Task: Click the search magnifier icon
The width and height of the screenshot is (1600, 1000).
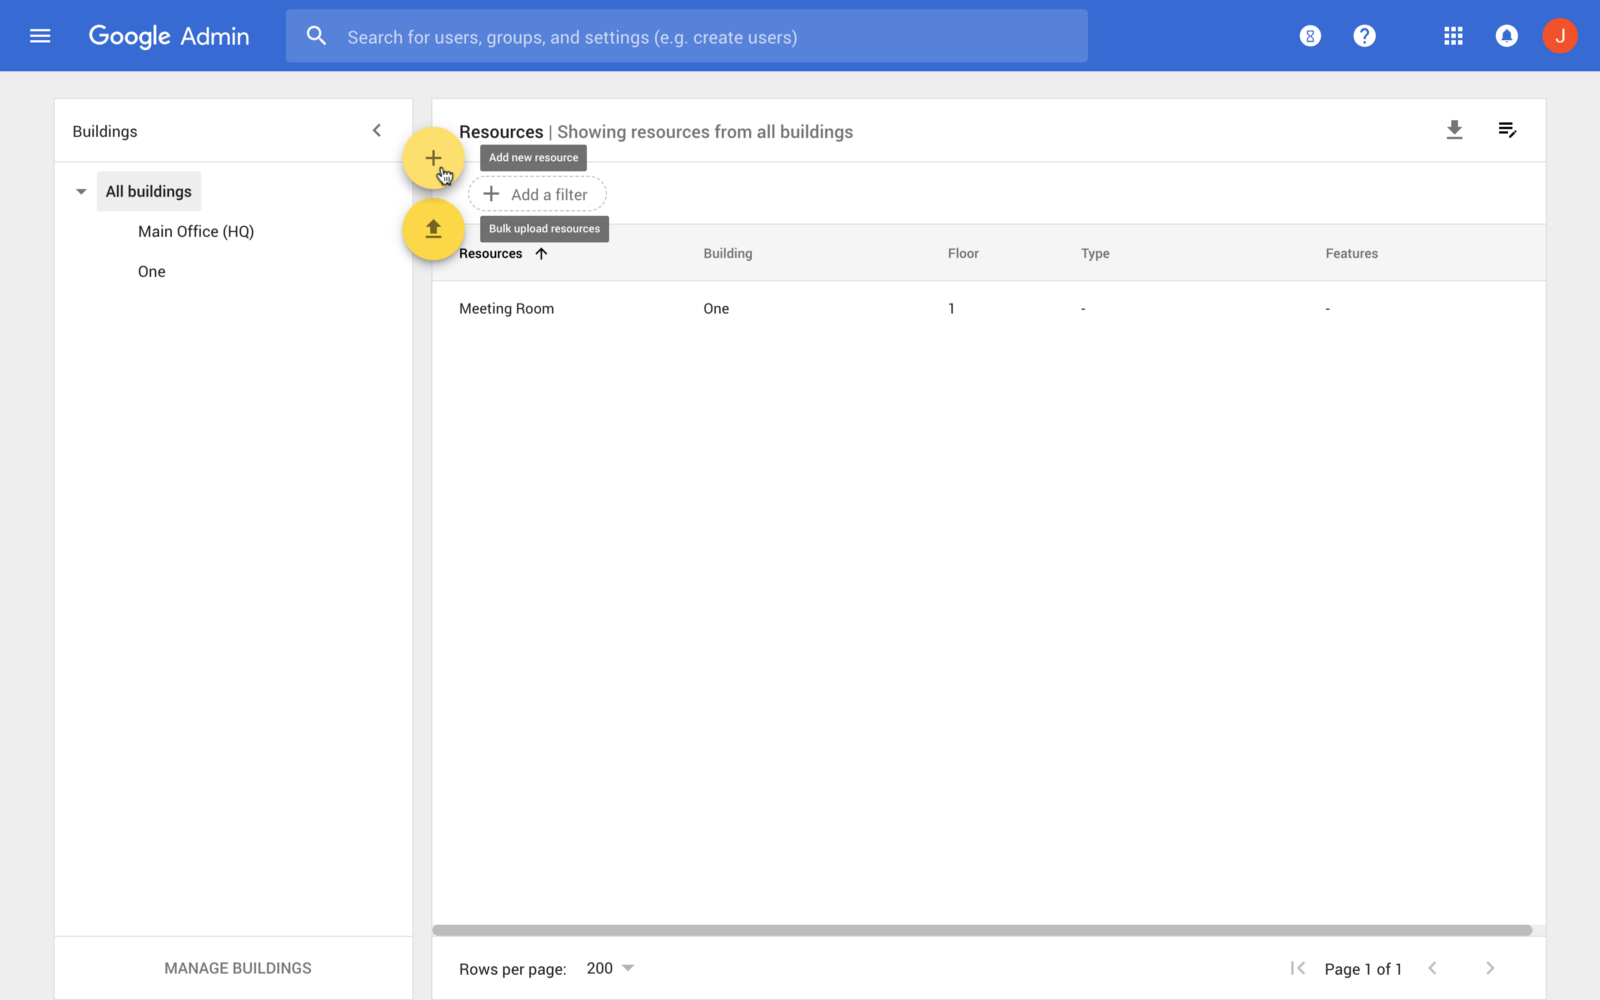Action: coord(316,36)
